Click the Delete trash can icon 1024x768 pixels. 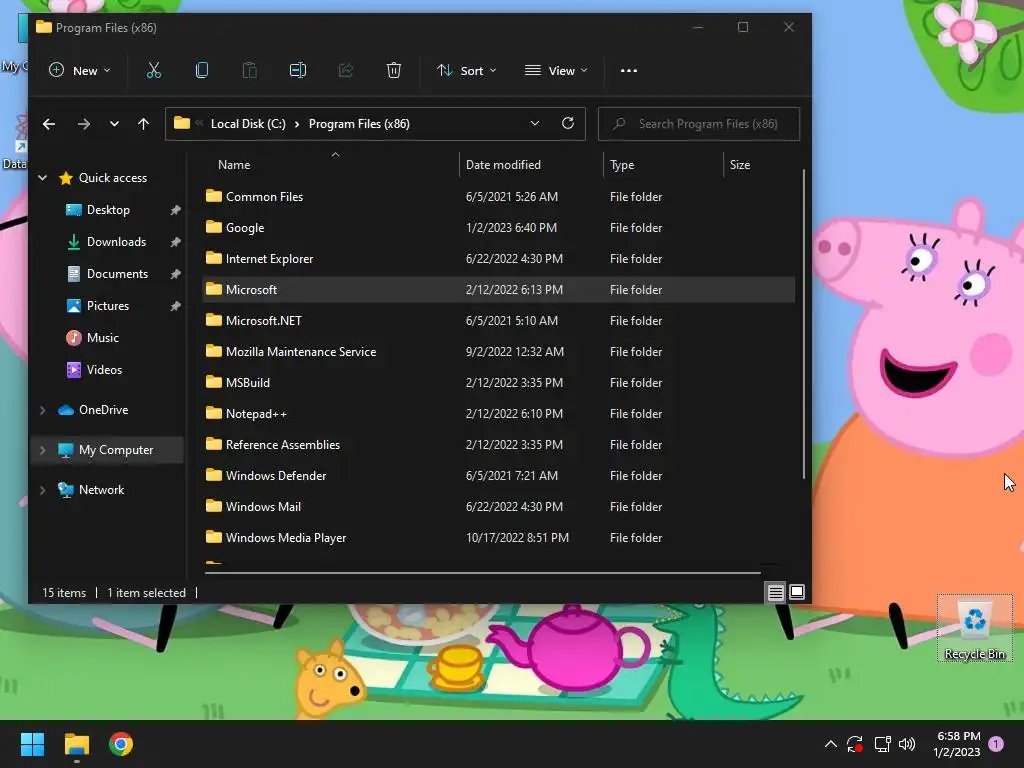pyautogui.click(x=394, y=71)
